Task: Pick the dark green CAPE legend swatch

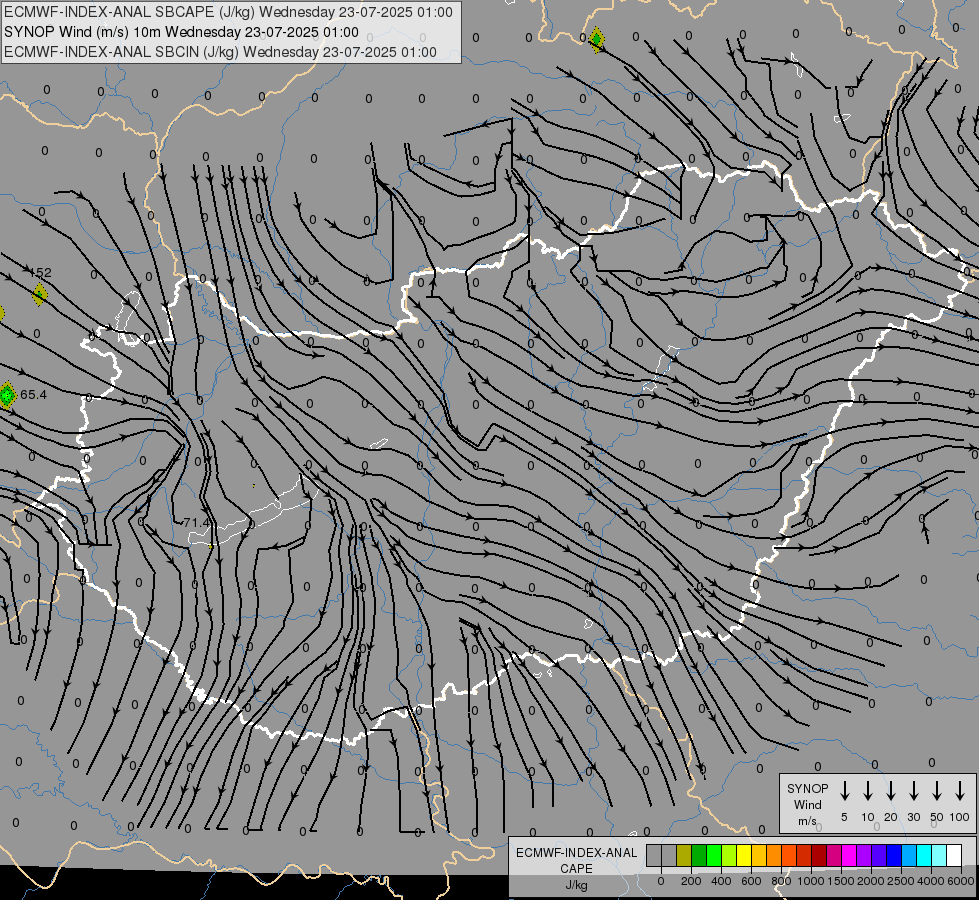Action: (x=699, y=855)
